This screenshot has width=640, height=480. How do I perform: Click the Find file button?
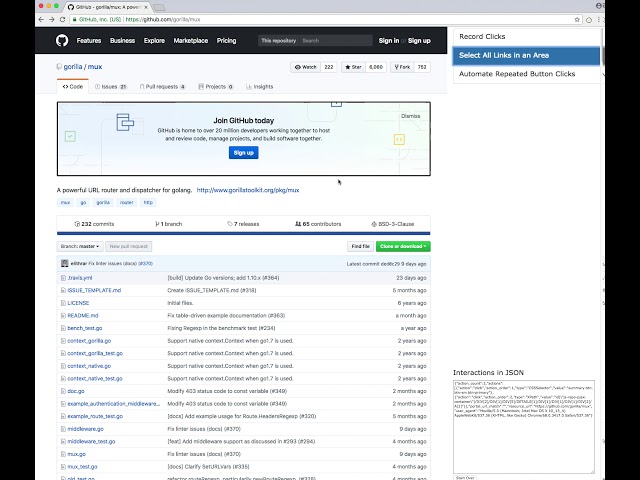360,246
